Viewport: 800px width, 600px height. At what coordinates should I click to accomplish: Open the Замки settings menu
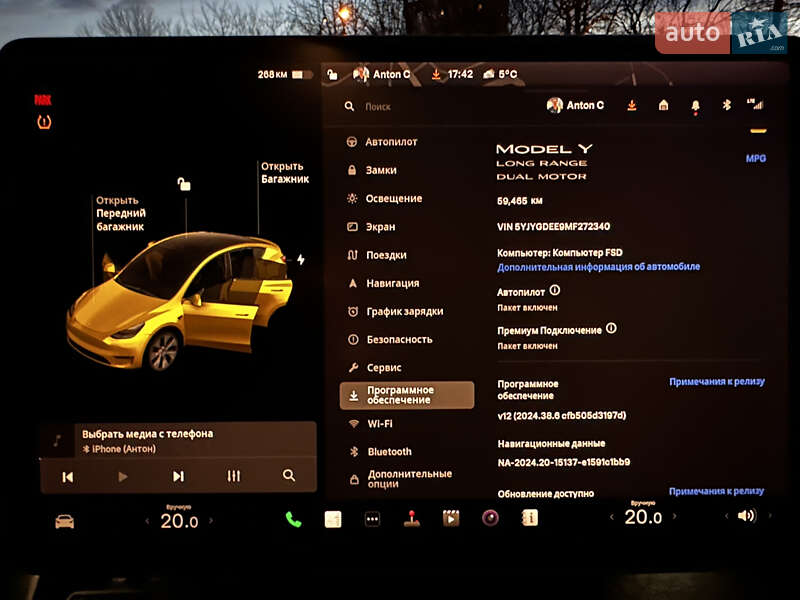[372, 170]
